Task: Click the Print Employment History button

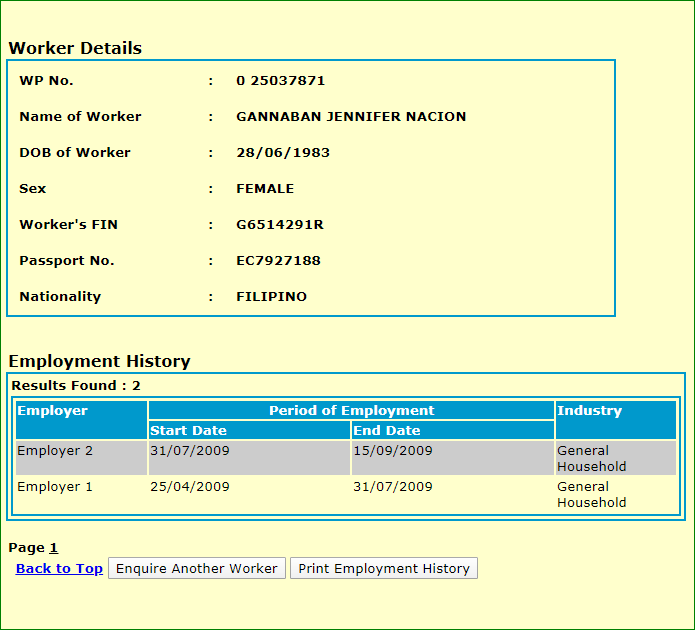Action: [384, 568]
